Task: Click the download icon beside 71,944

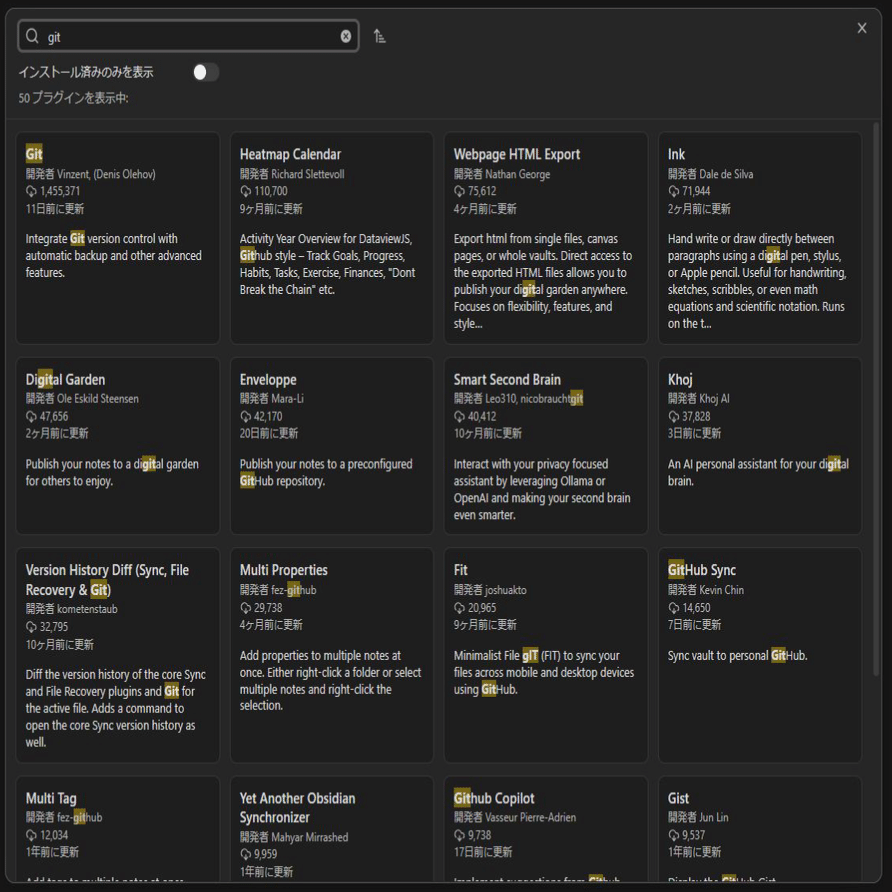Action: click(x=673, y=191)
